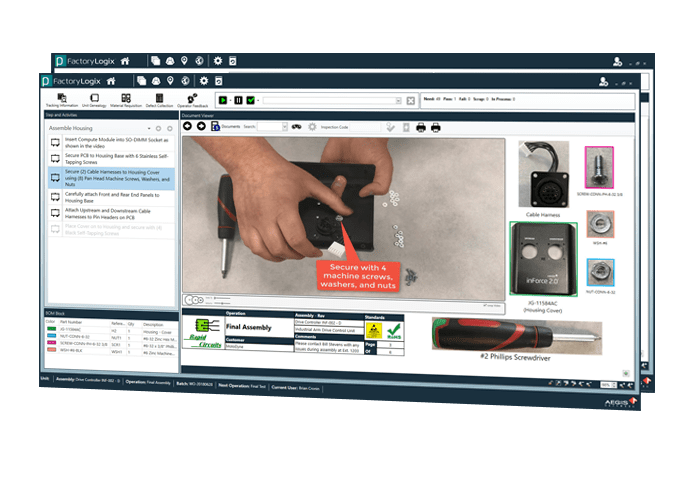
Task: Go to next document page
Action: pos(202,126)
